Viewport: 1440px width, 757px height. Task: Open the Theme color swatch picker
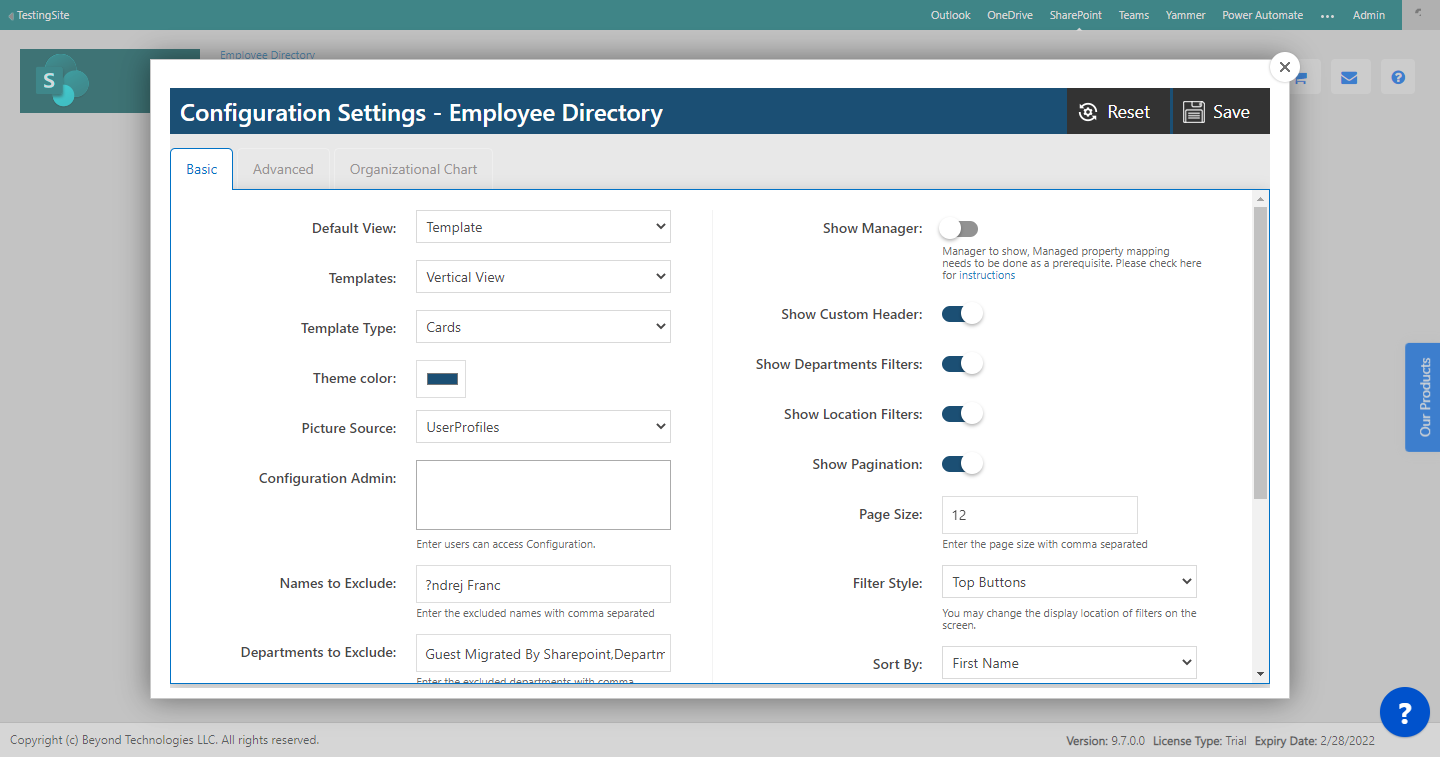pyautogui.click(x=440, y=378)
